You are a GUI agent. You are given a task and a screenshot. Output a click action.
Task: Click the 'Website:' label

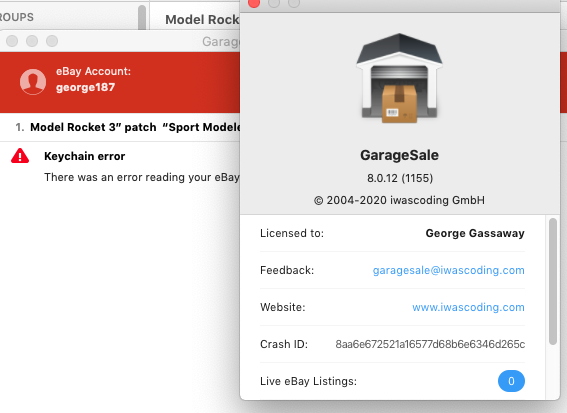coord(283,307)
